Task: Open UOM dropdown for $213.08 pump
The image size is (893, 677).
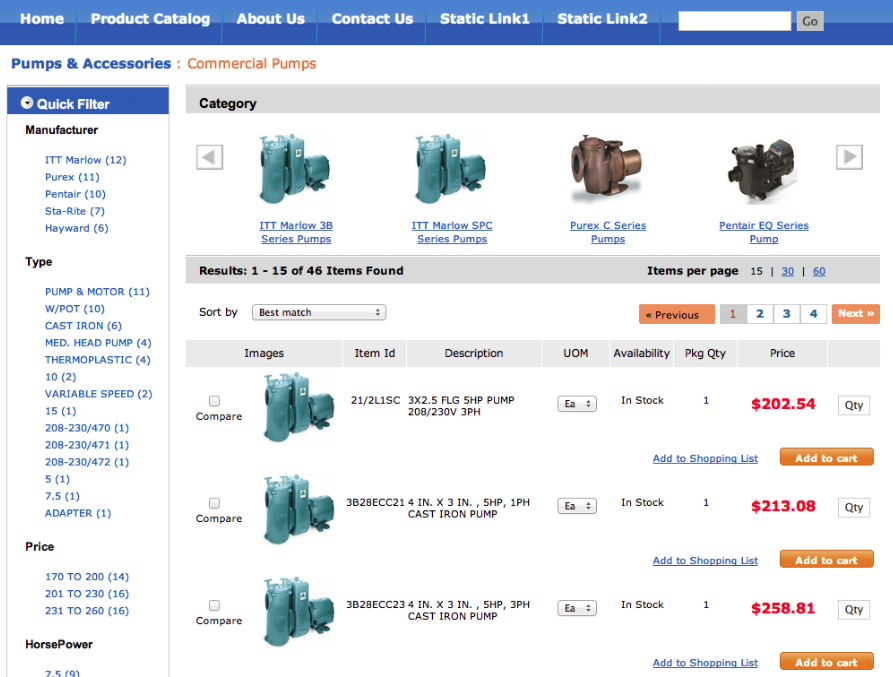Action: 577,506
